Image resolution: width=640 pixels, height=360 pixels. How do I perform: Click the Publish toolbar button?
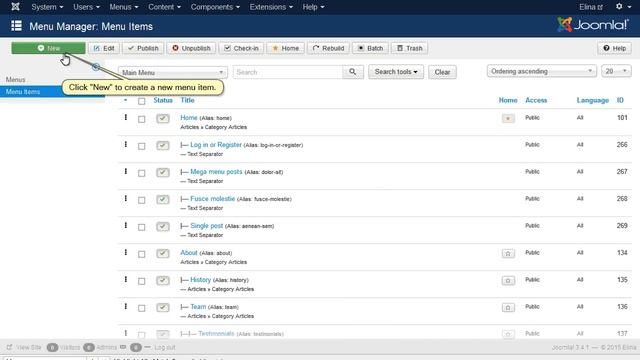[143, 48]
